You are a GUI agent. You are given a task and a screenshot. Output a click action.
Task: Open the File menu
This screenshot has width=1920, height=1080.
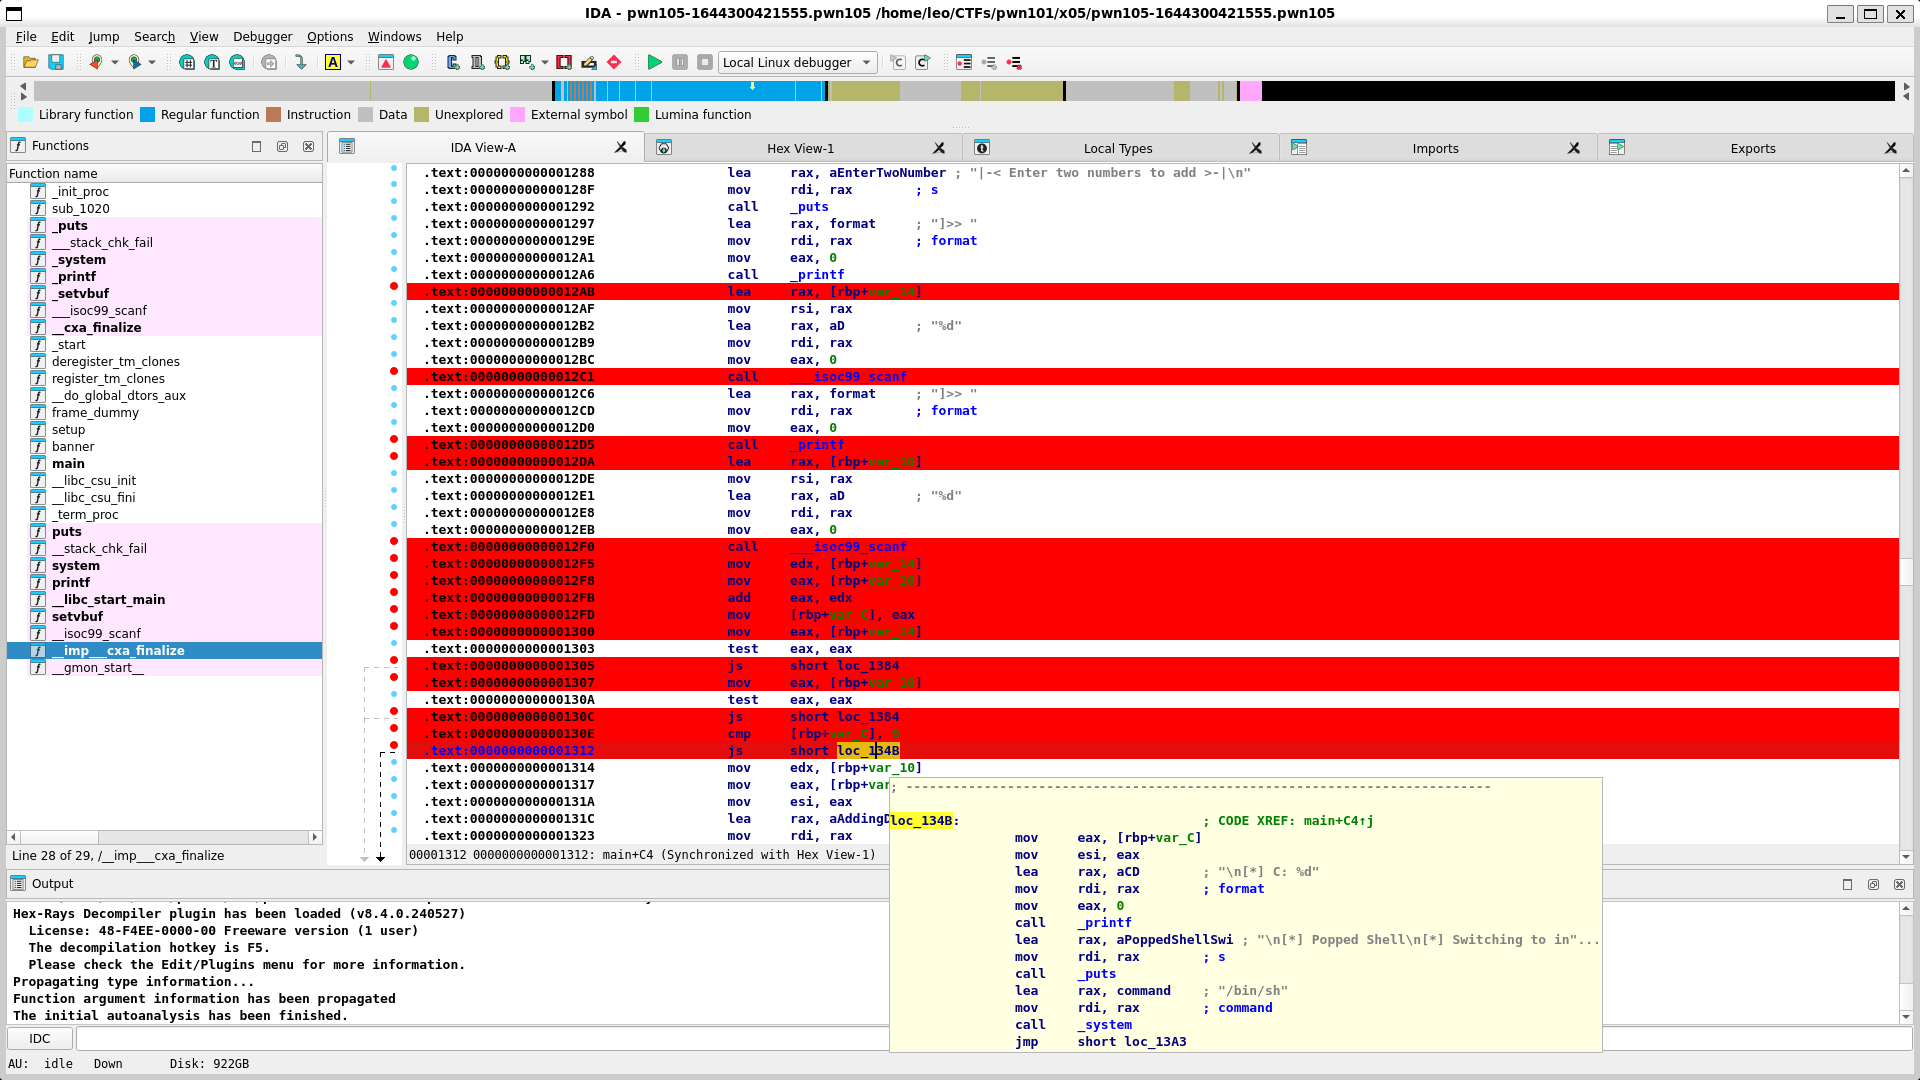[x=26, y=36]
